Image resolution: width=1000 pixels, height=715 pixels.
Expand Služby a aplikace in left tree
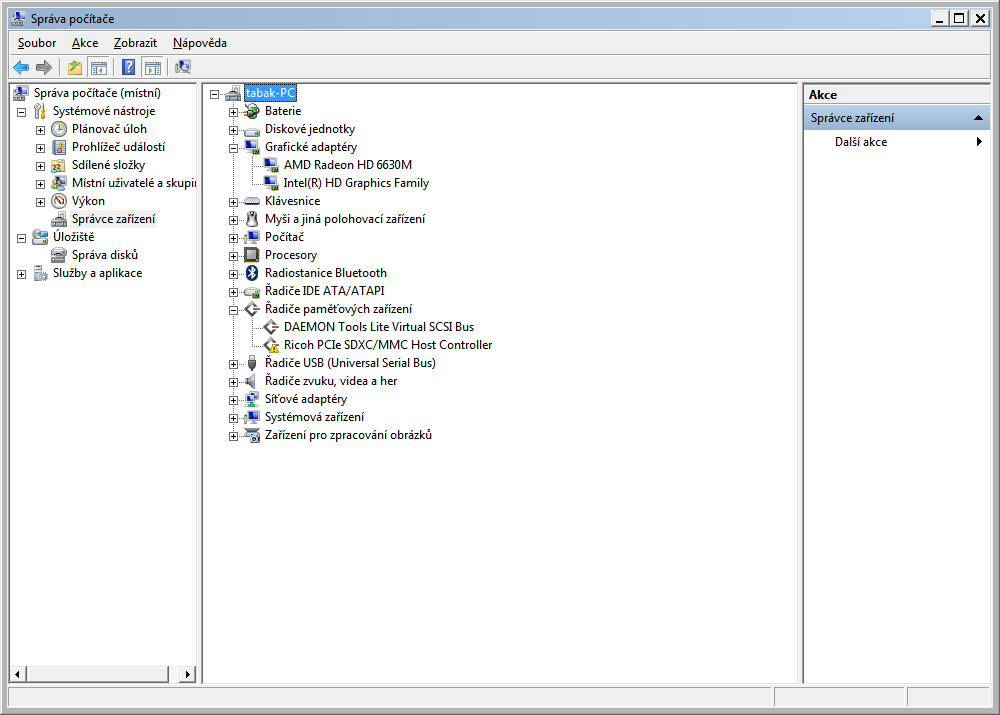21,273
